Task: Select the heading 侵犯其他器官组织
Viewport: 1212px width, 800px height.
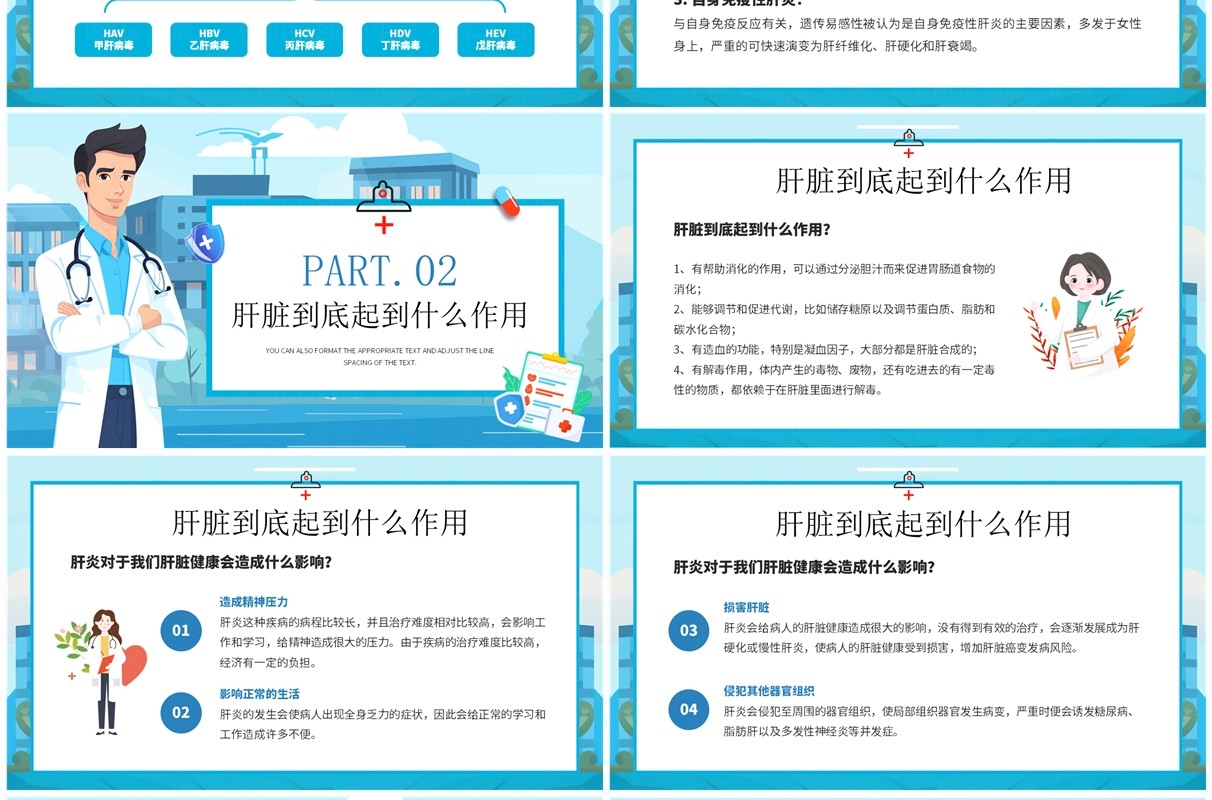Action: tap(769, 691)
